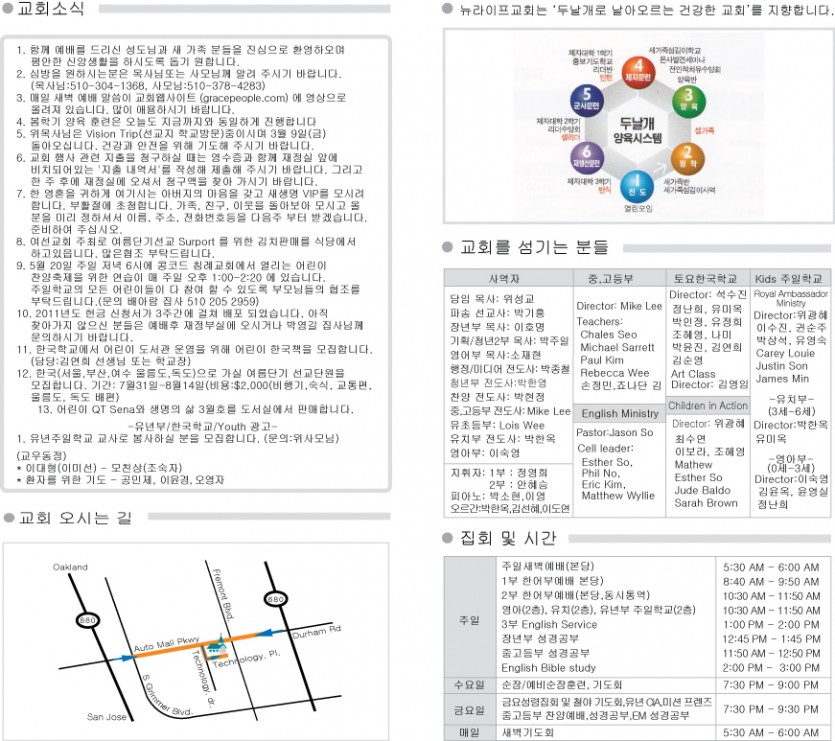835x741 pixels.
Task: Select the 교회소식 section heading
Action: point(51,9)
